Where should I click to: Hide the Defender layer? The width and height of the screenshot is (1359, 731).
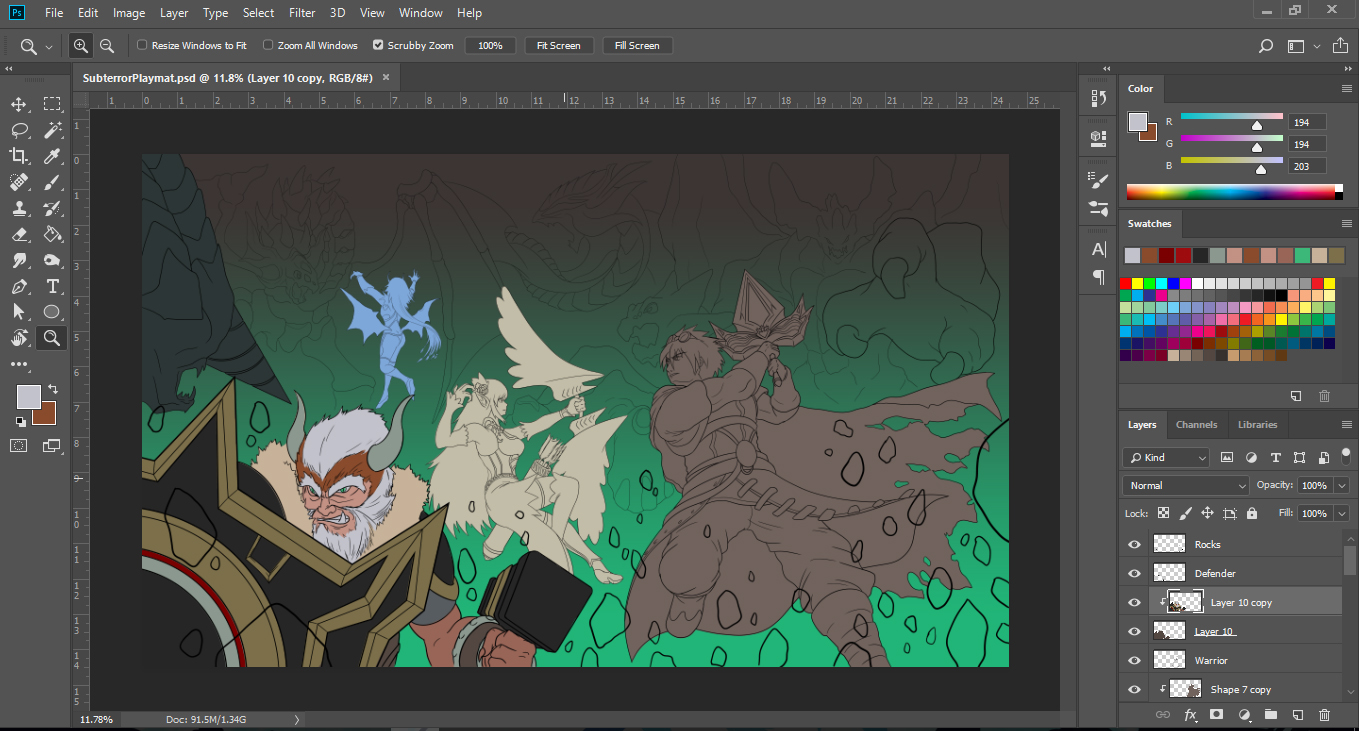tap(1134, 573)
